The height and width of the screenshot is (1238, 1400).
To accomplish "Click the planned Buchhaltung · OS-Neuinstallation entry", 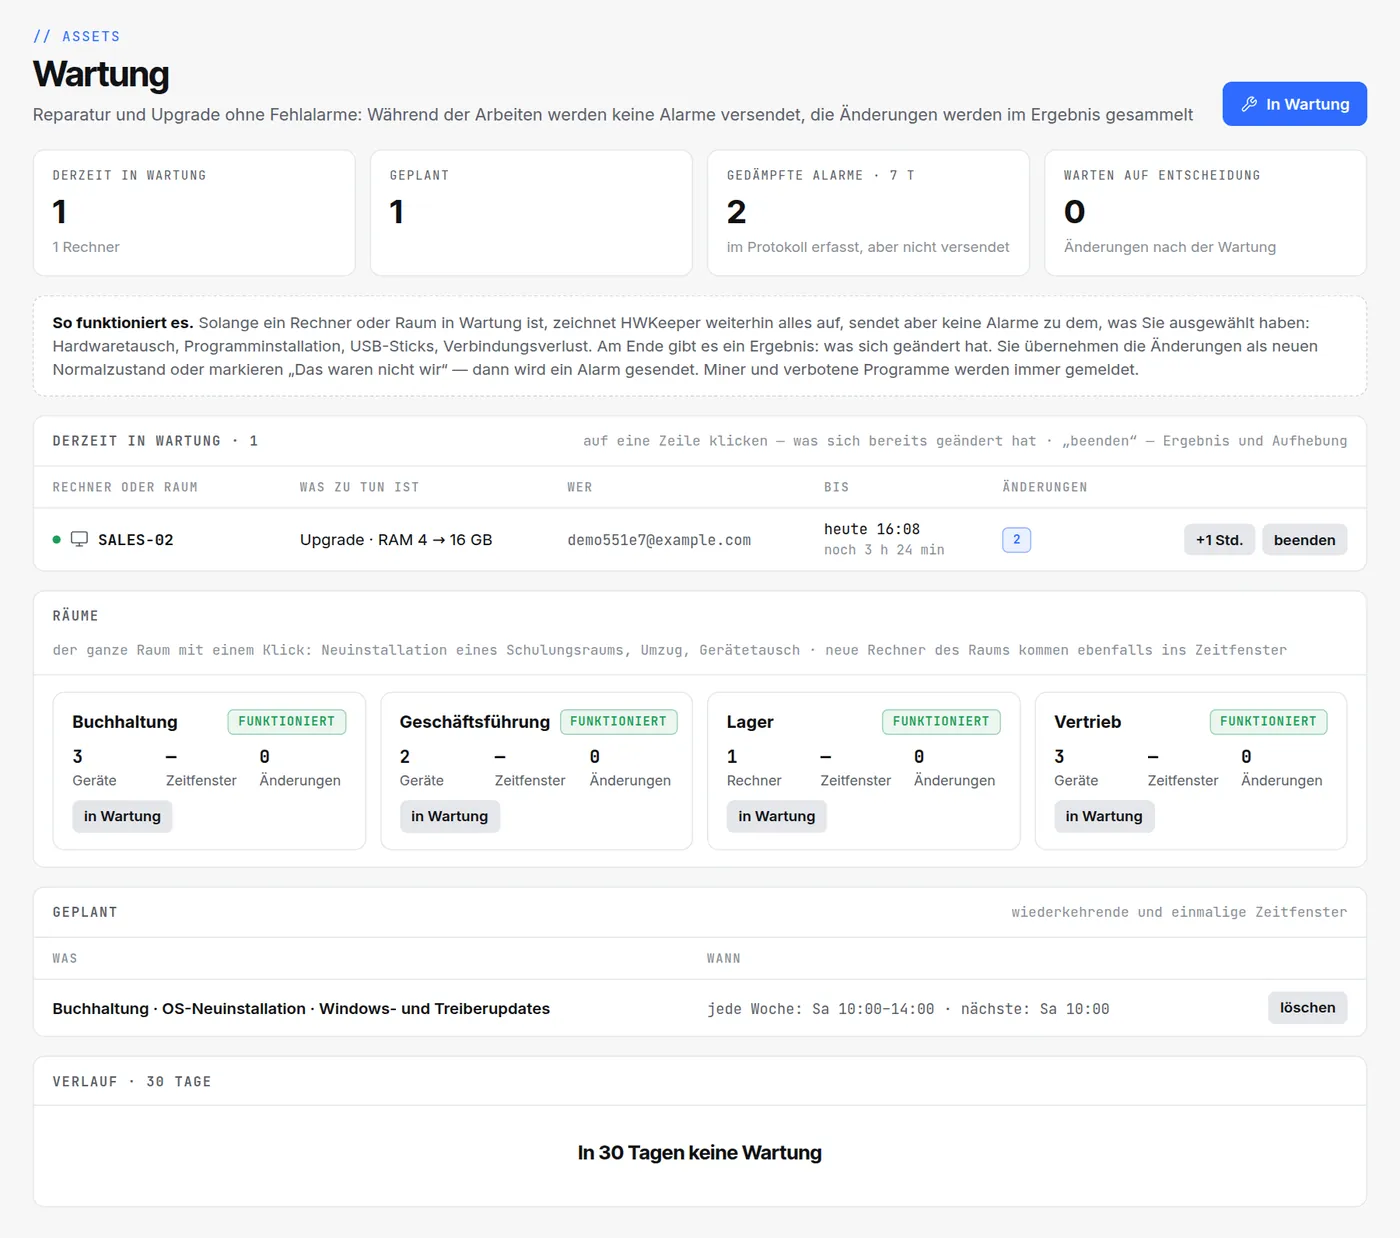I will click(x=301, y=1009).
